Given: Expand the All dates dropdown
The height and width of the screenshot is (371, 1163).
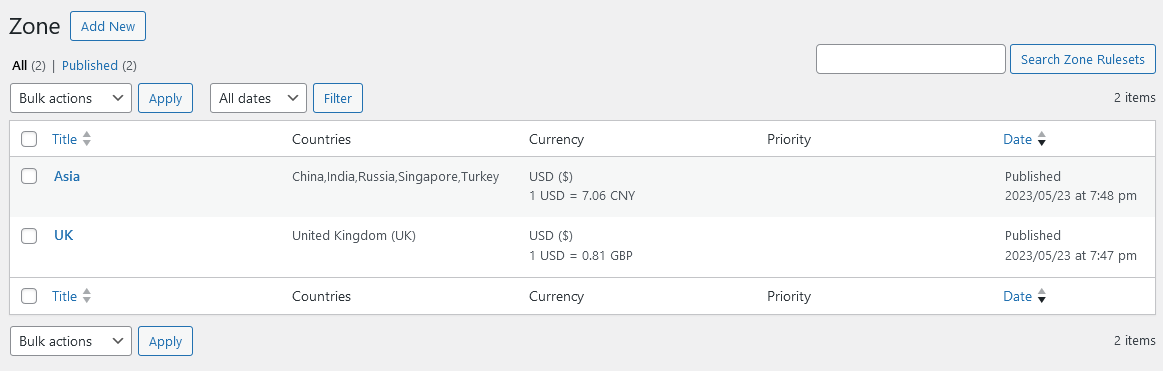Looking at the screenshot, I should coord(258,98).
